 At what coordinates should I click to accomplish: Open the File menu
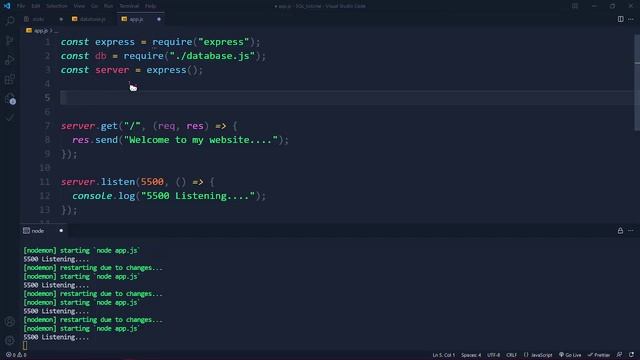[x=21, y=6]
